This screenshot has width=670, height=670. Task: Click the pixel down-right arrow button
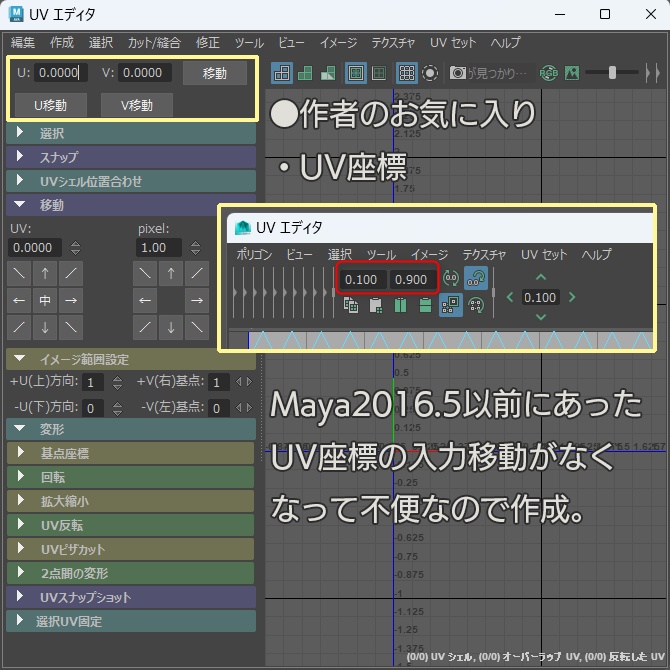click(x=197, y=327)
